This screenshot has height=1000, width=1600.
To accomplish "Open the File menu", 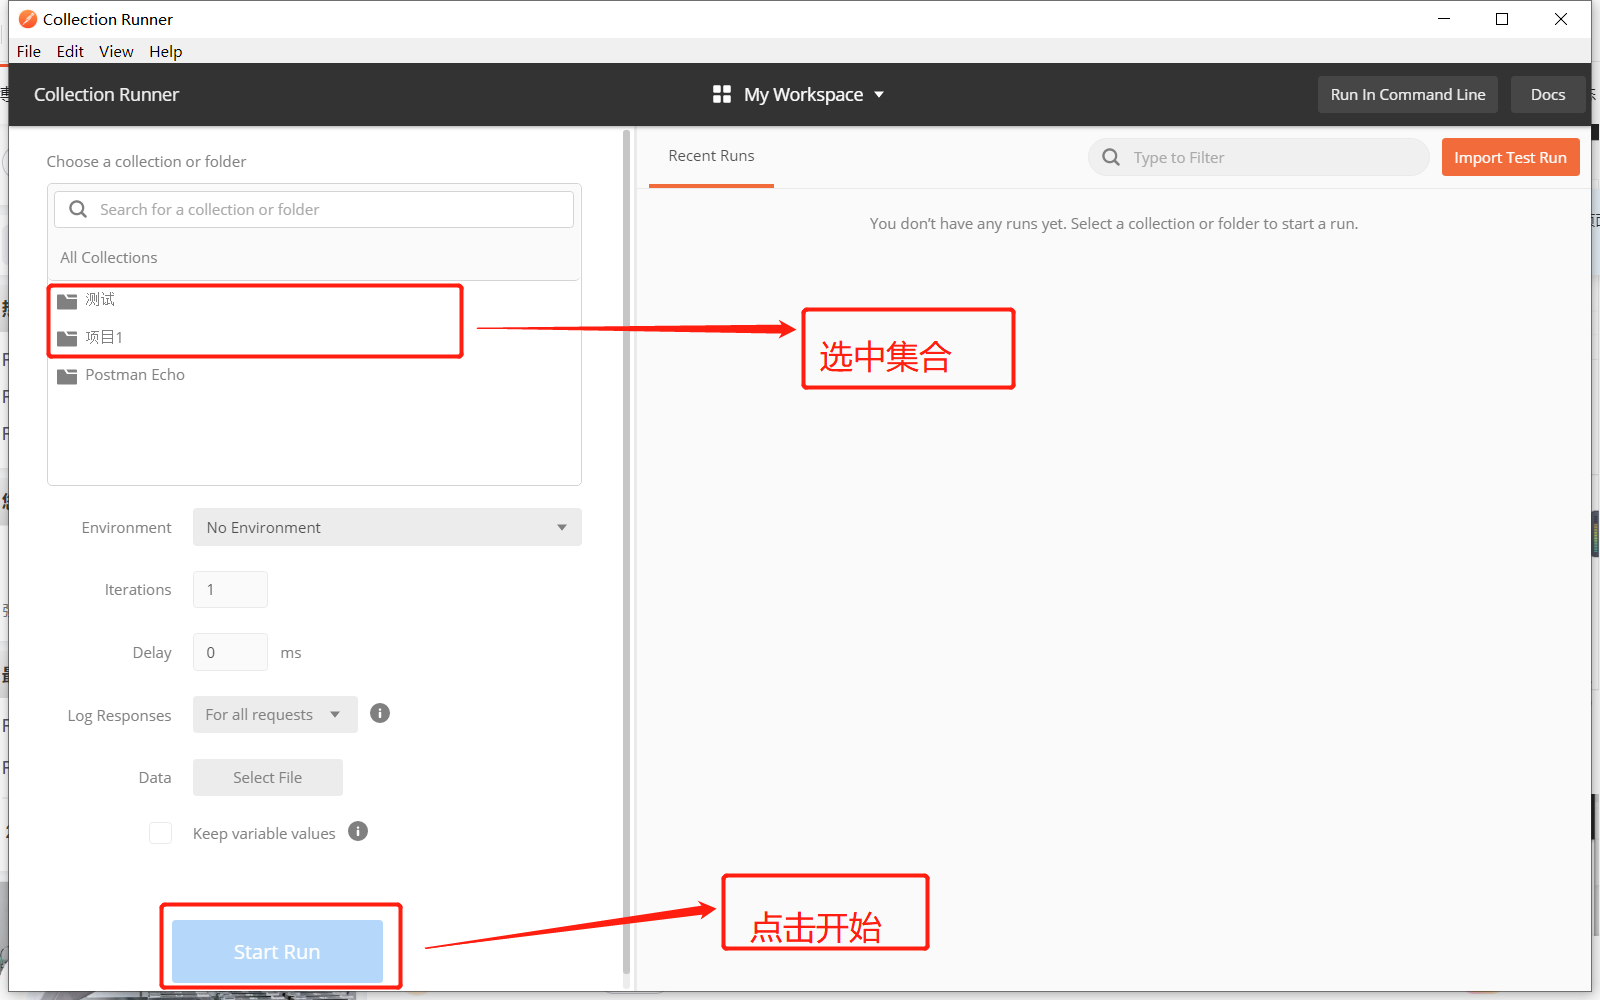I will click(29, 51).
